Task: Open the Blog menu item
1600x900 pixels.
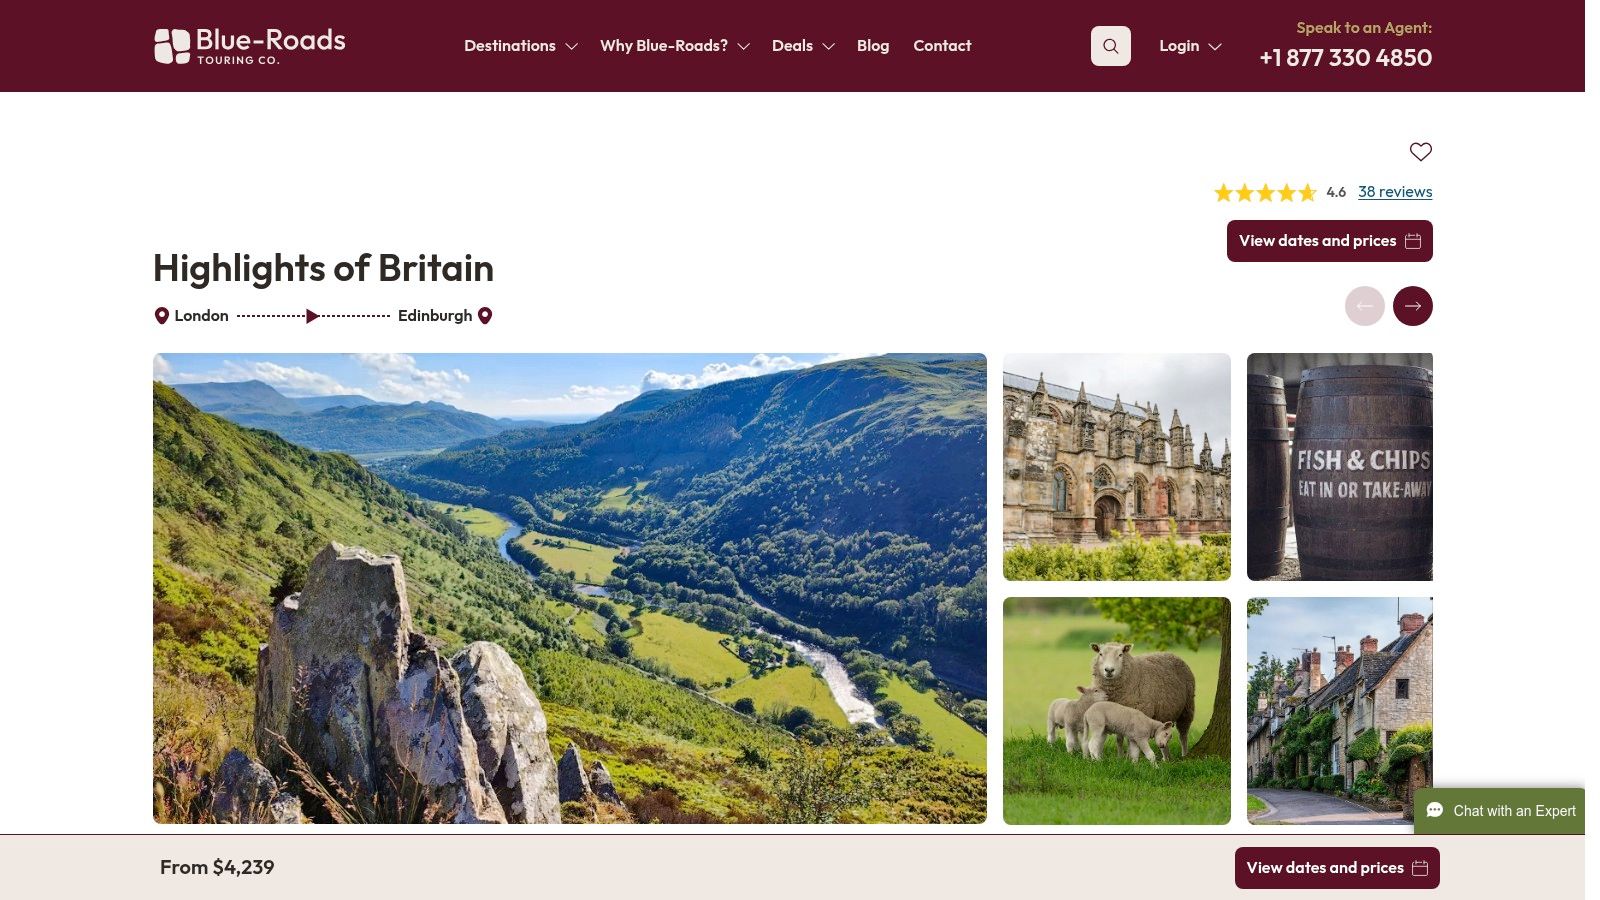Action: pyautogui.click(x=873, y=46)
